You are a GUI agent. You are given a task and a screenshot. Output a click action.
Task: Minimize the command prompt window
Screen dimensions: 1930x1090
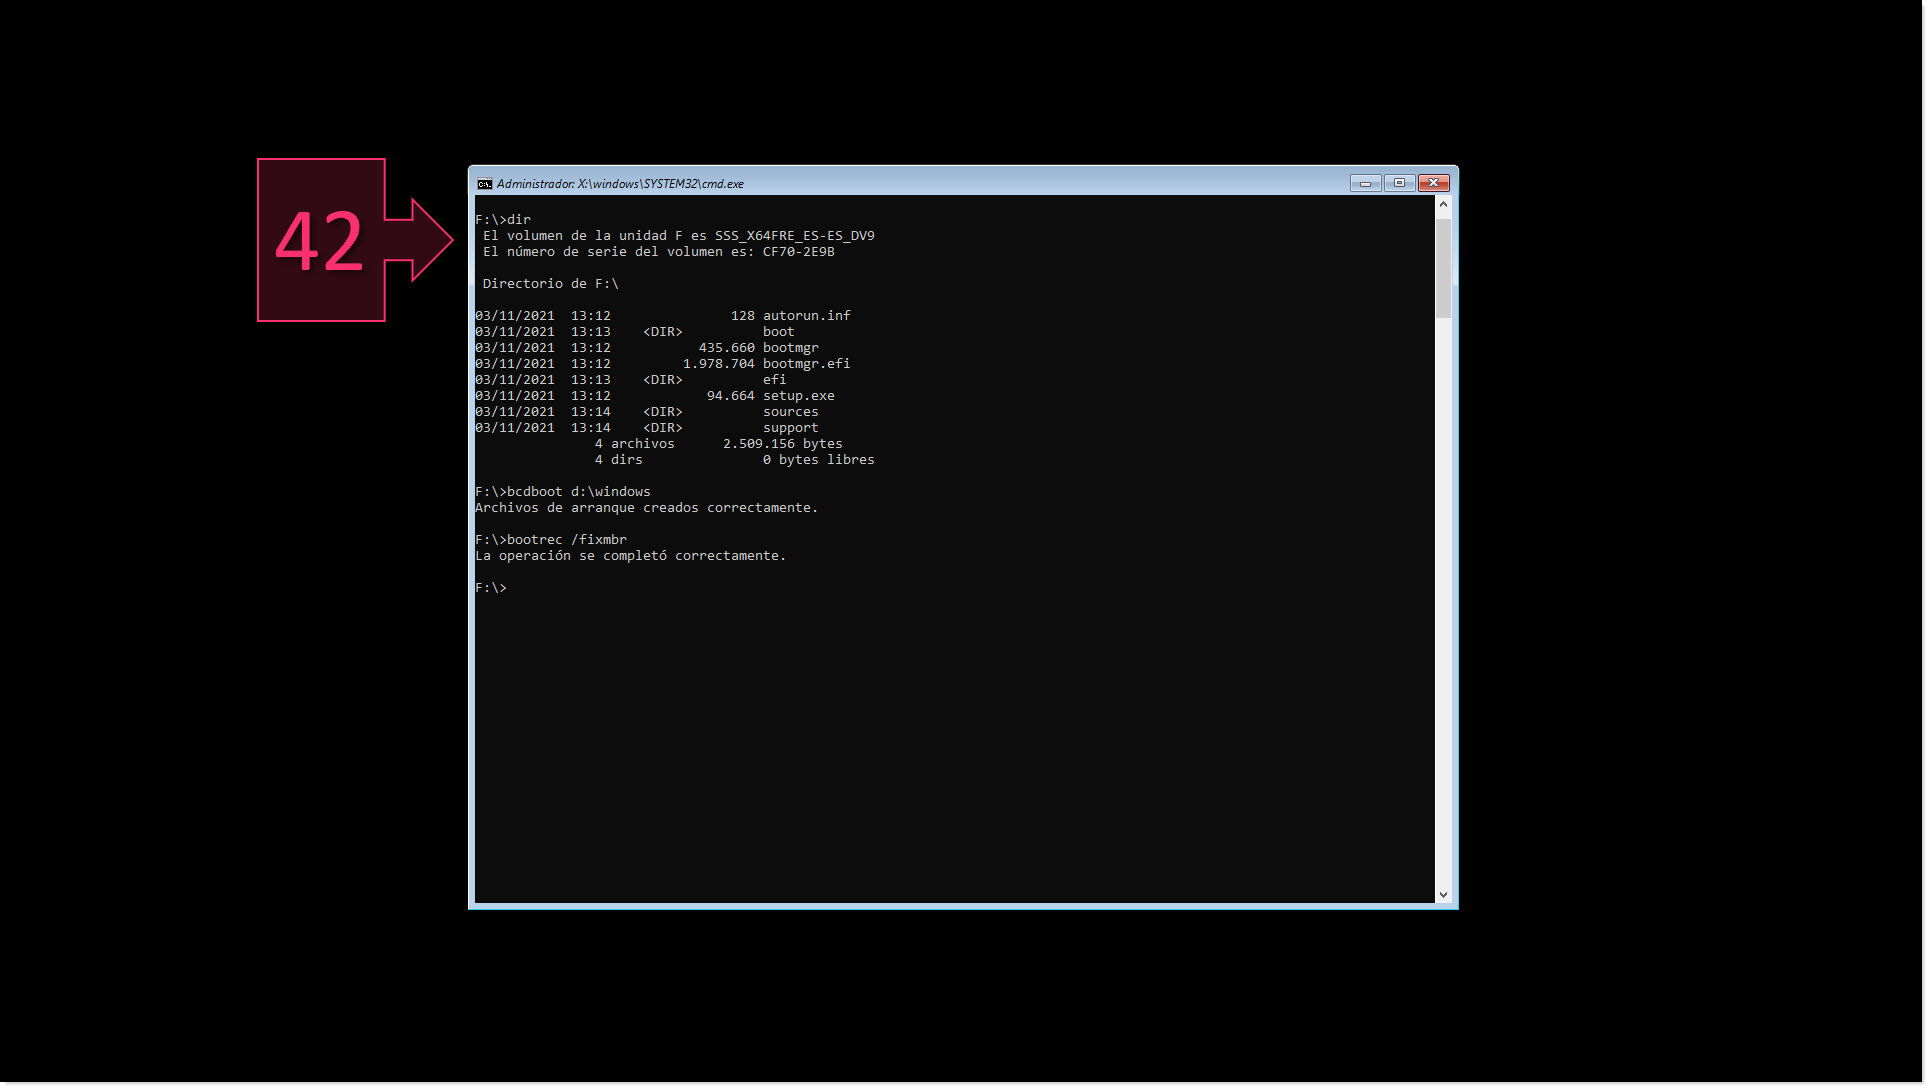(1365, 183)
